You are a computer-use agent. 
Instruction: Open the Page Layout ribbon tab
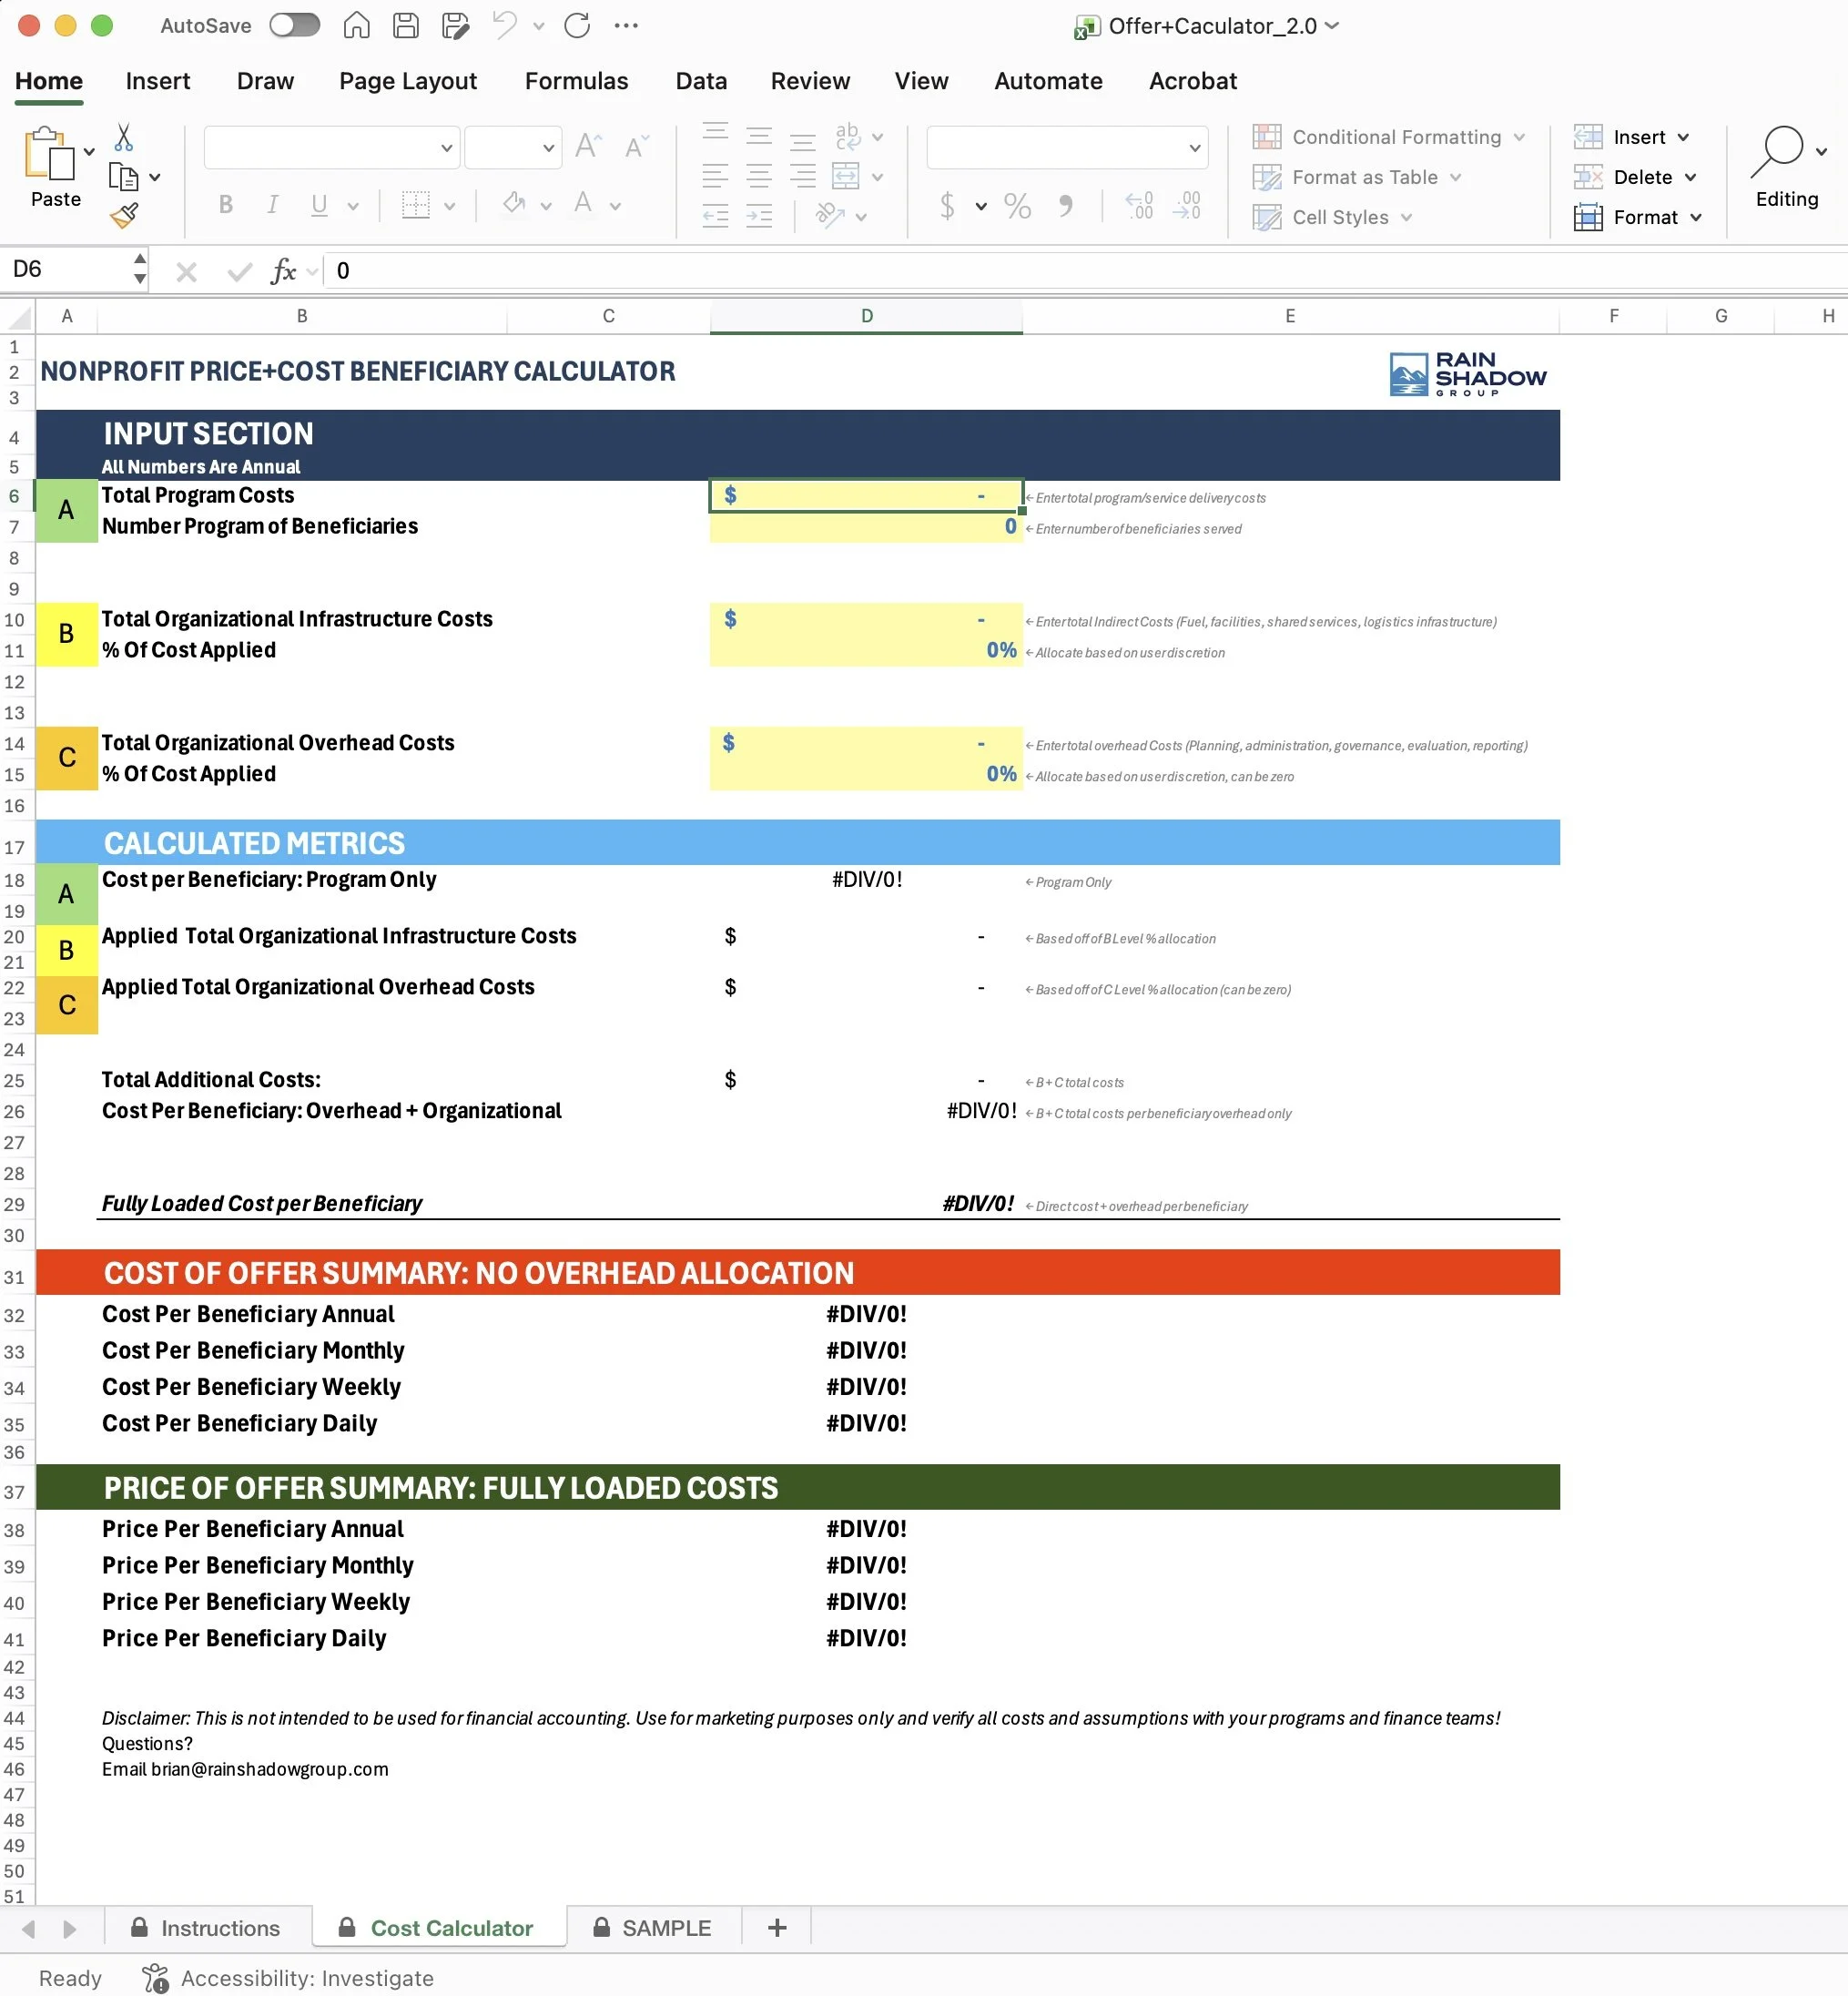[x=408, y=81]
